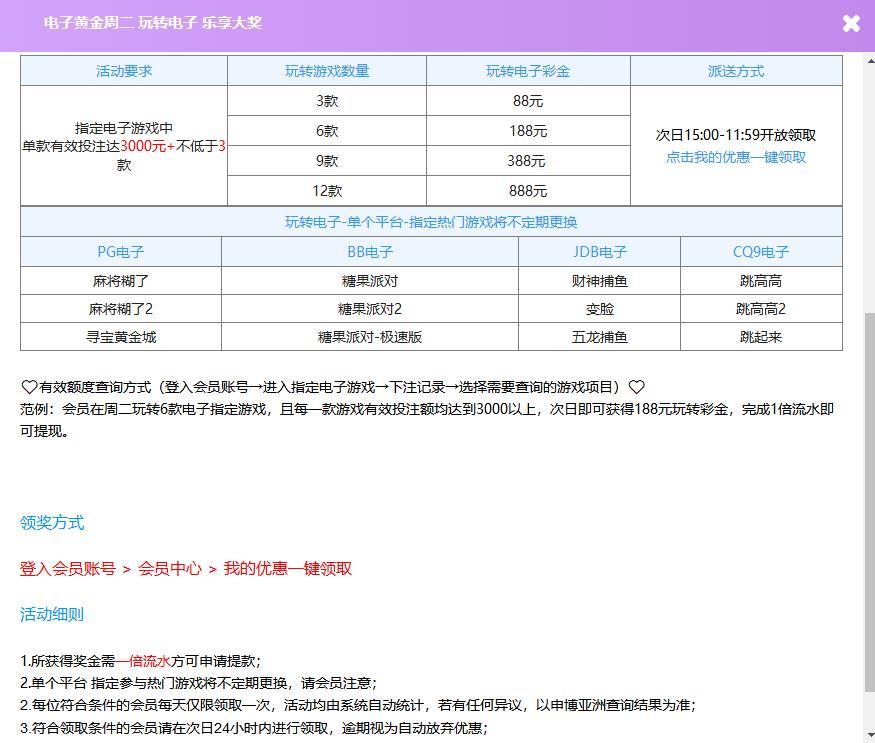
Task: Click the 财神捕鱼 game cell
Action: pos(599,281)
